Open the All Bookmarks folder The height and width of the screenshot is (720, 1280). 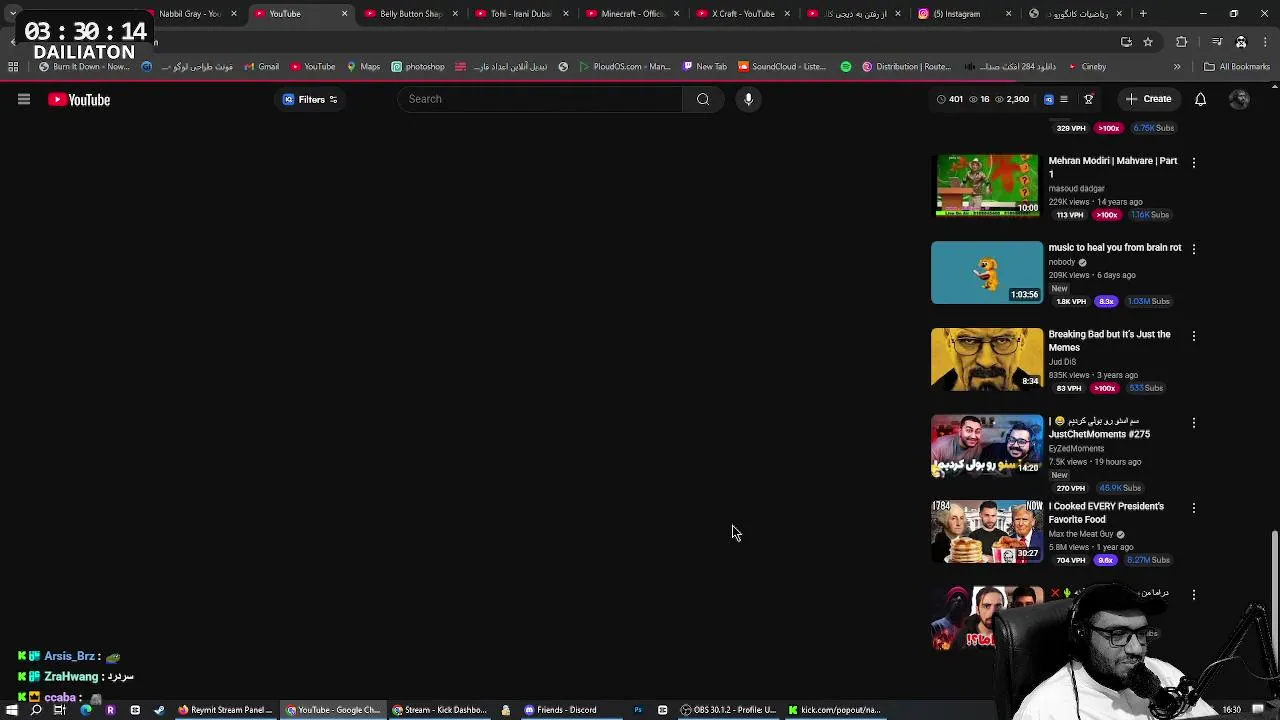[x=1237, y=67]
